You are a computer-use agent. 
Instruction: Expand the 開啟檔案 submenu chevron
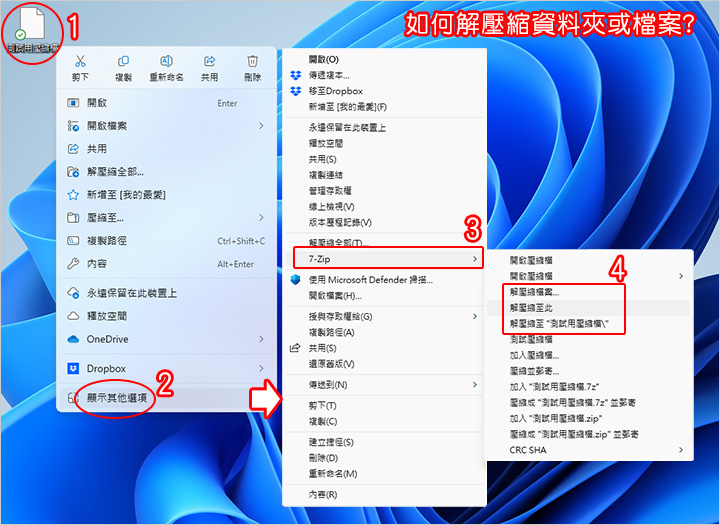pos(261,126)
